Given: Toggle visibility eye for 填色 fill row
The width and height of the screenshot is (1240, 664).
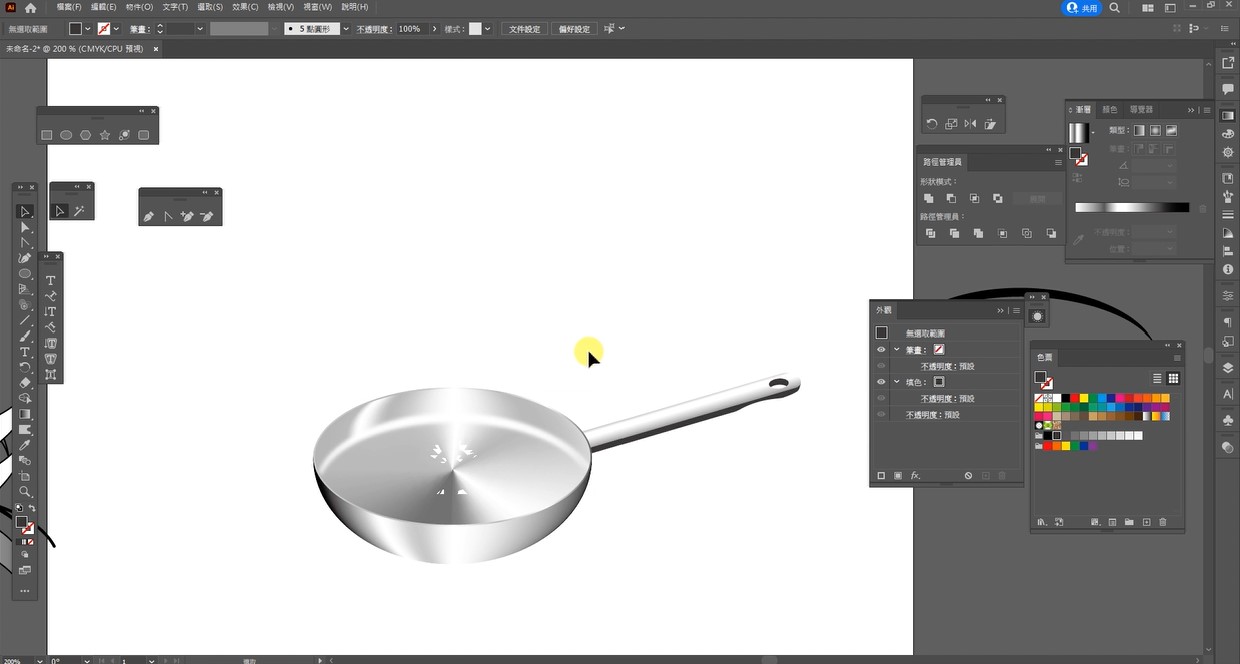Looking at the screenshot, I should (x=881, y=382).
